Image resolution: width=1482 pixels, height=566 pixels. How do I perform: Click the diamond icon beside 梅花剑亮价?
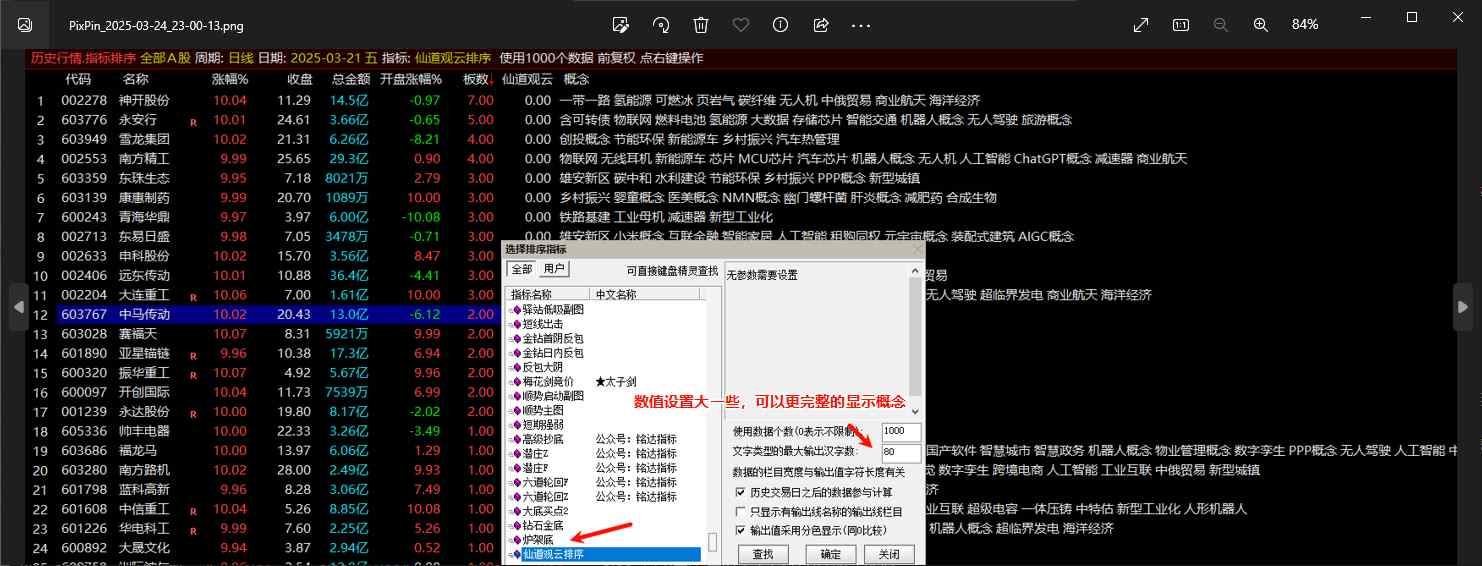click(x=517, y=381)
